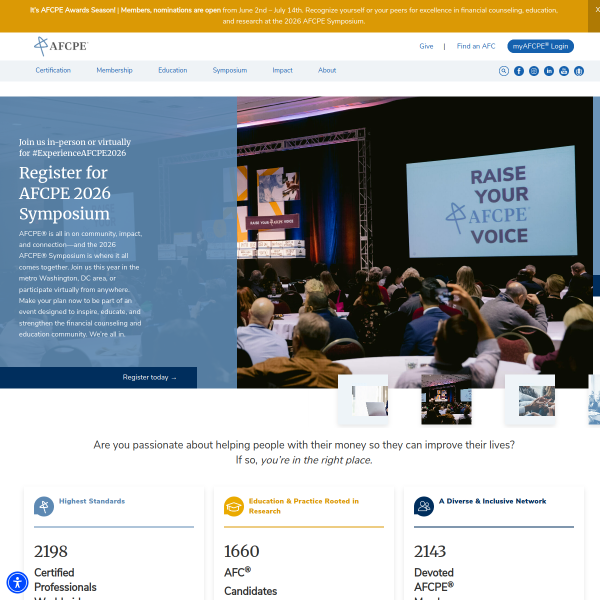
Task: Follow the Find an AFC link
Action: click(x=476, y=46)
